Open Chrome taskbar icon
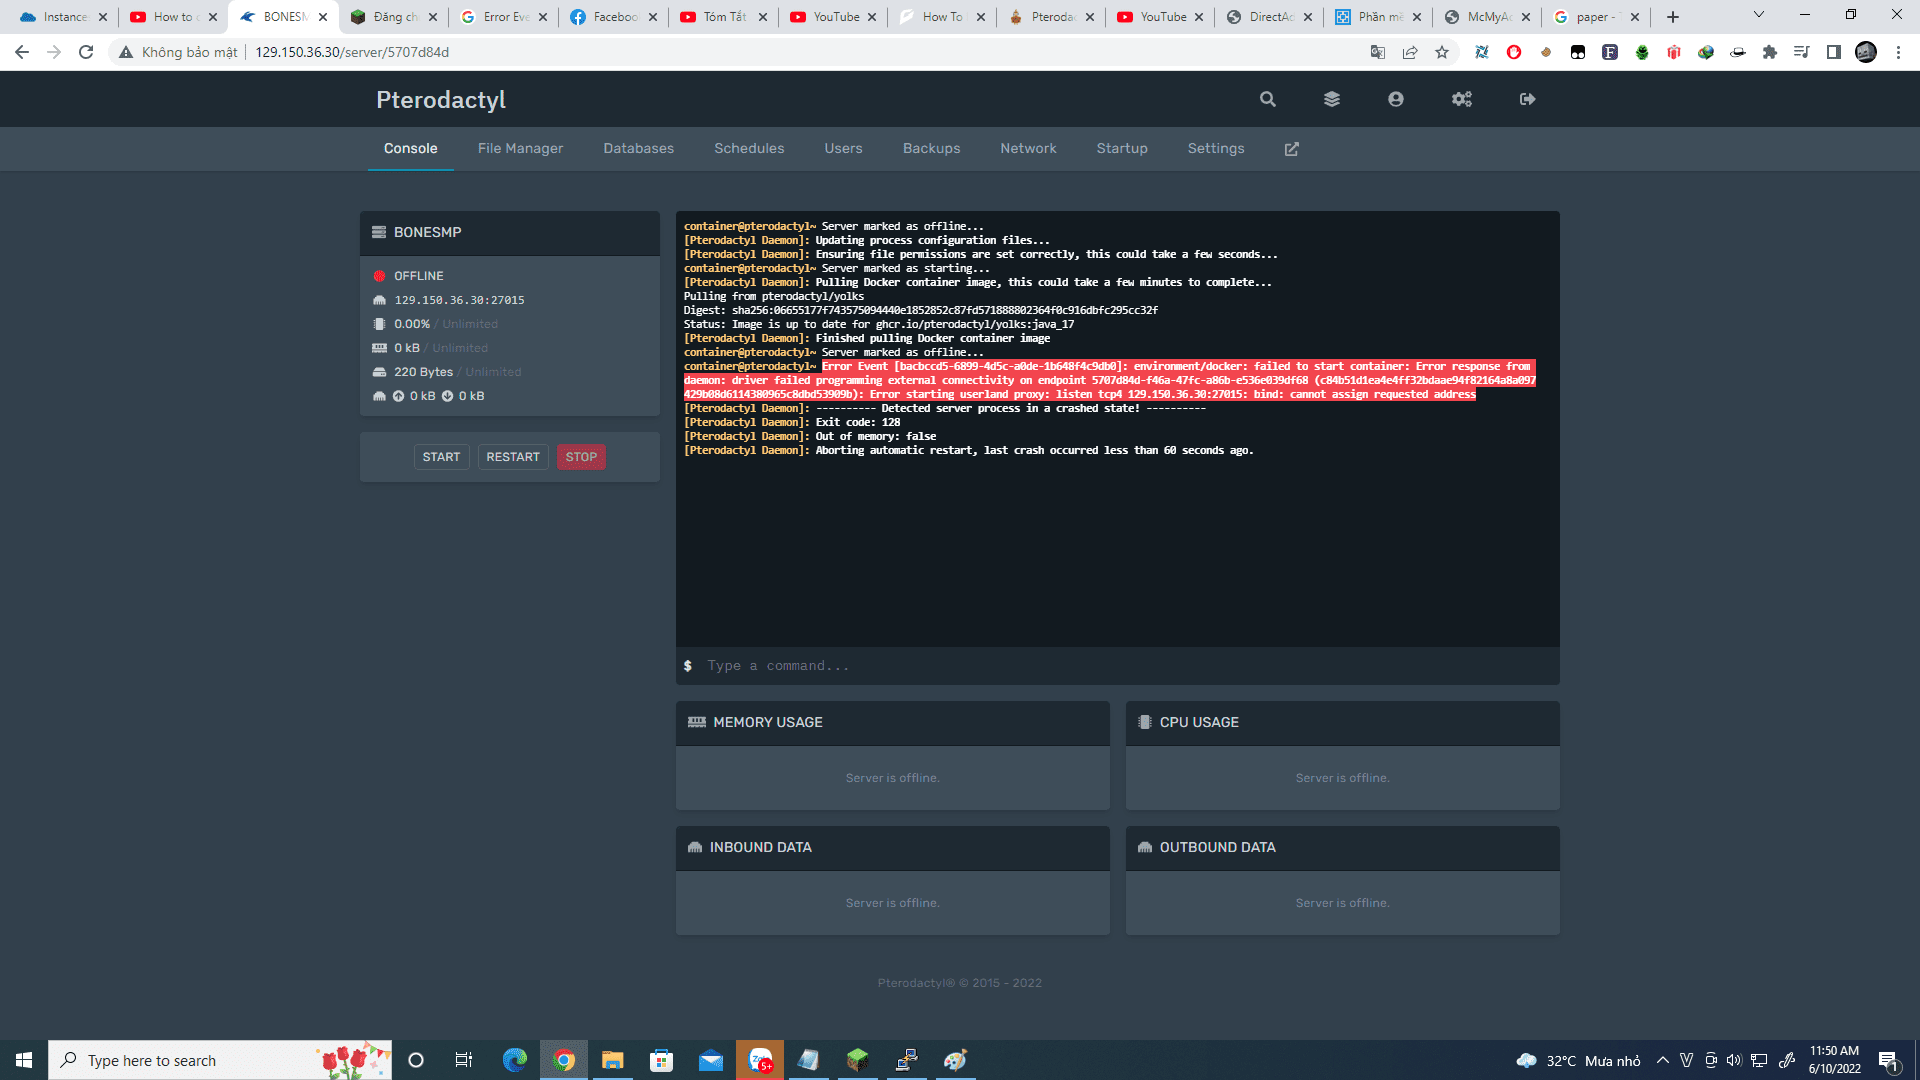 564,1060
